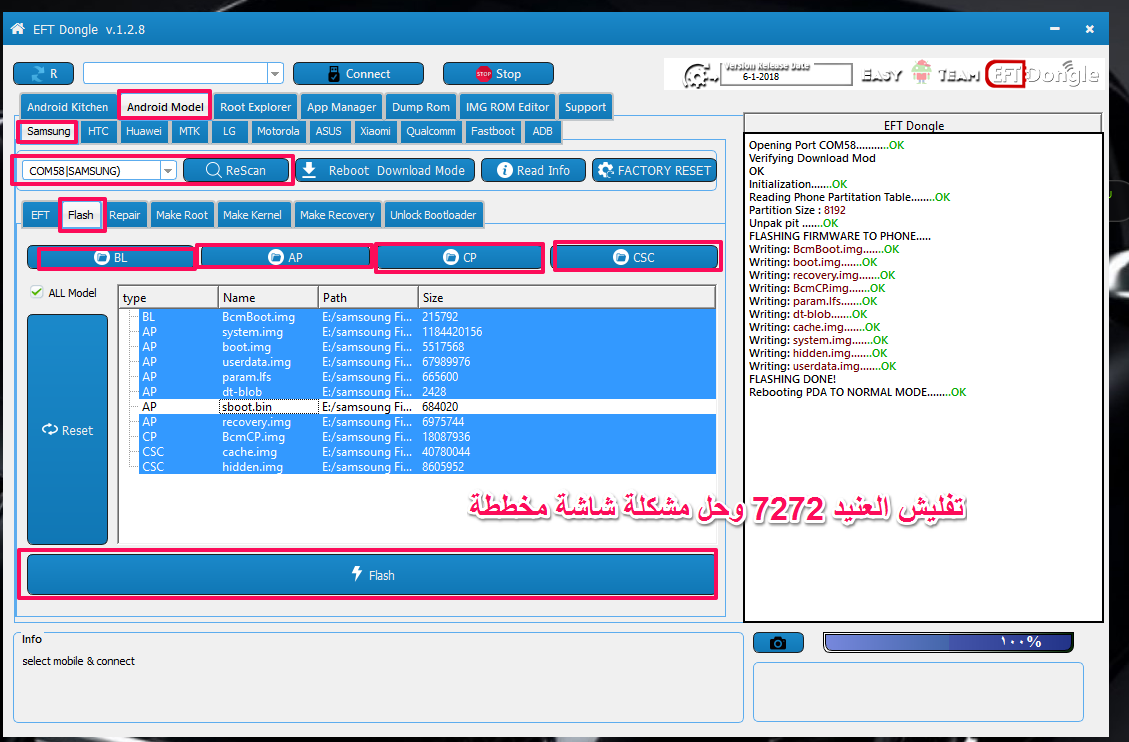Select the Fastboot tab

pyautogui.click(x=492, y=131)
